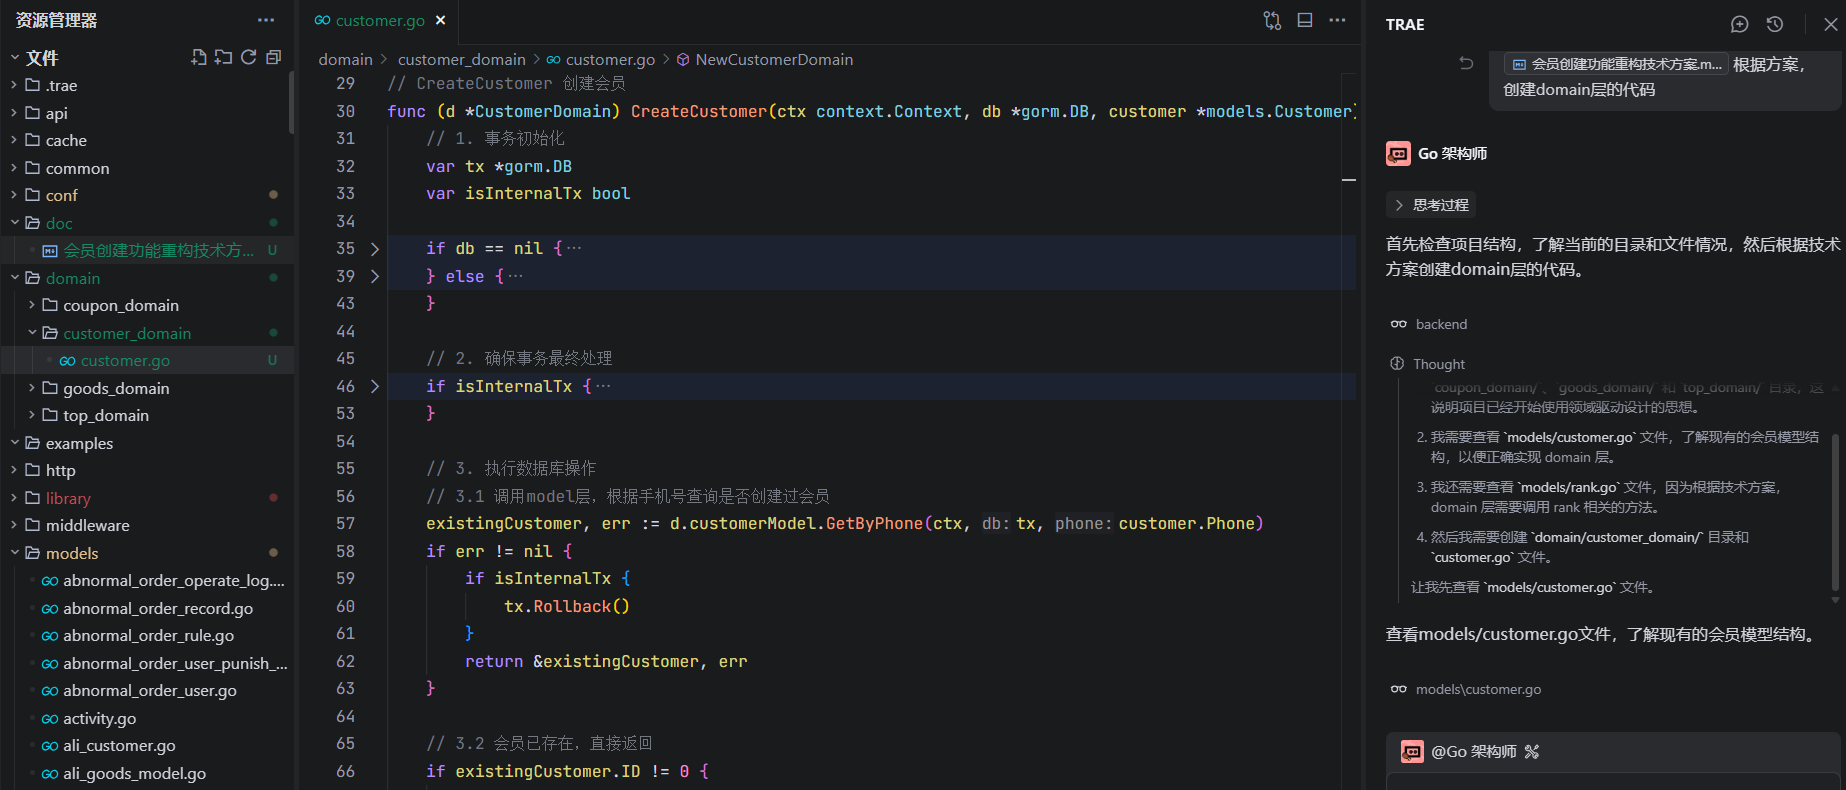1846x790 pixels.
Task: Toggle editor layout split icon
Action: tap(1305, 20)
